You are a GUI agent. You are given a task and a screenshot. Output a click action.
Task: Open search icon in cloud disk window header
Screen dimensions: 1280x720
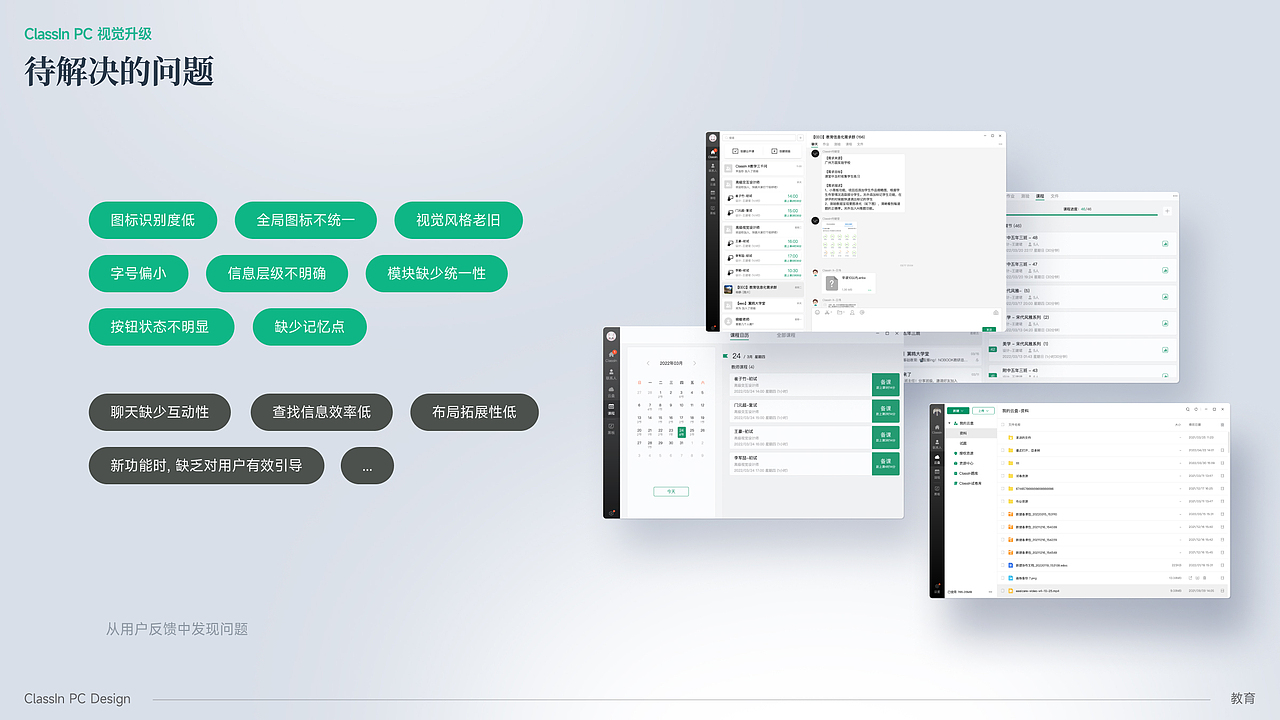pos(1187,409)
